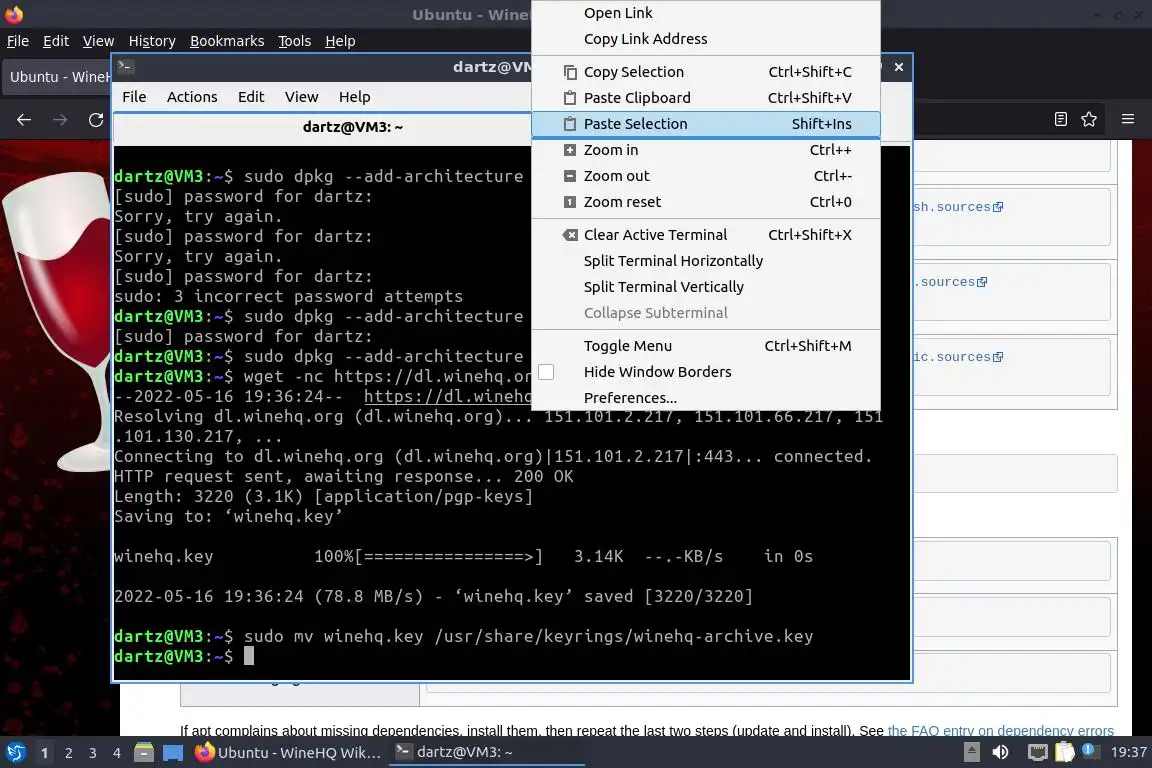This screenshot has width=1152, height=768.
Task: Open the terminal Actions menu
Action: [192, 97]
